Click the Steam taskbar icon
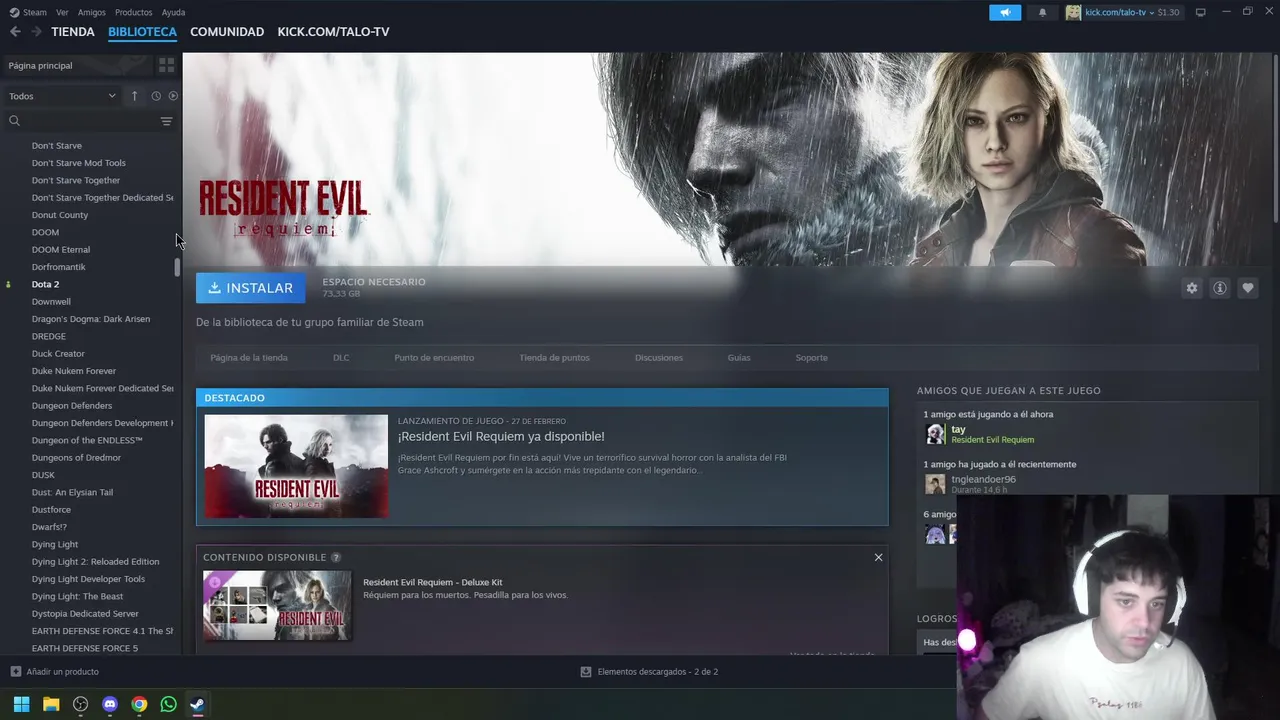Image resolution: width=1280 pixels, height=720 pixels. click(x=198, y=704)
